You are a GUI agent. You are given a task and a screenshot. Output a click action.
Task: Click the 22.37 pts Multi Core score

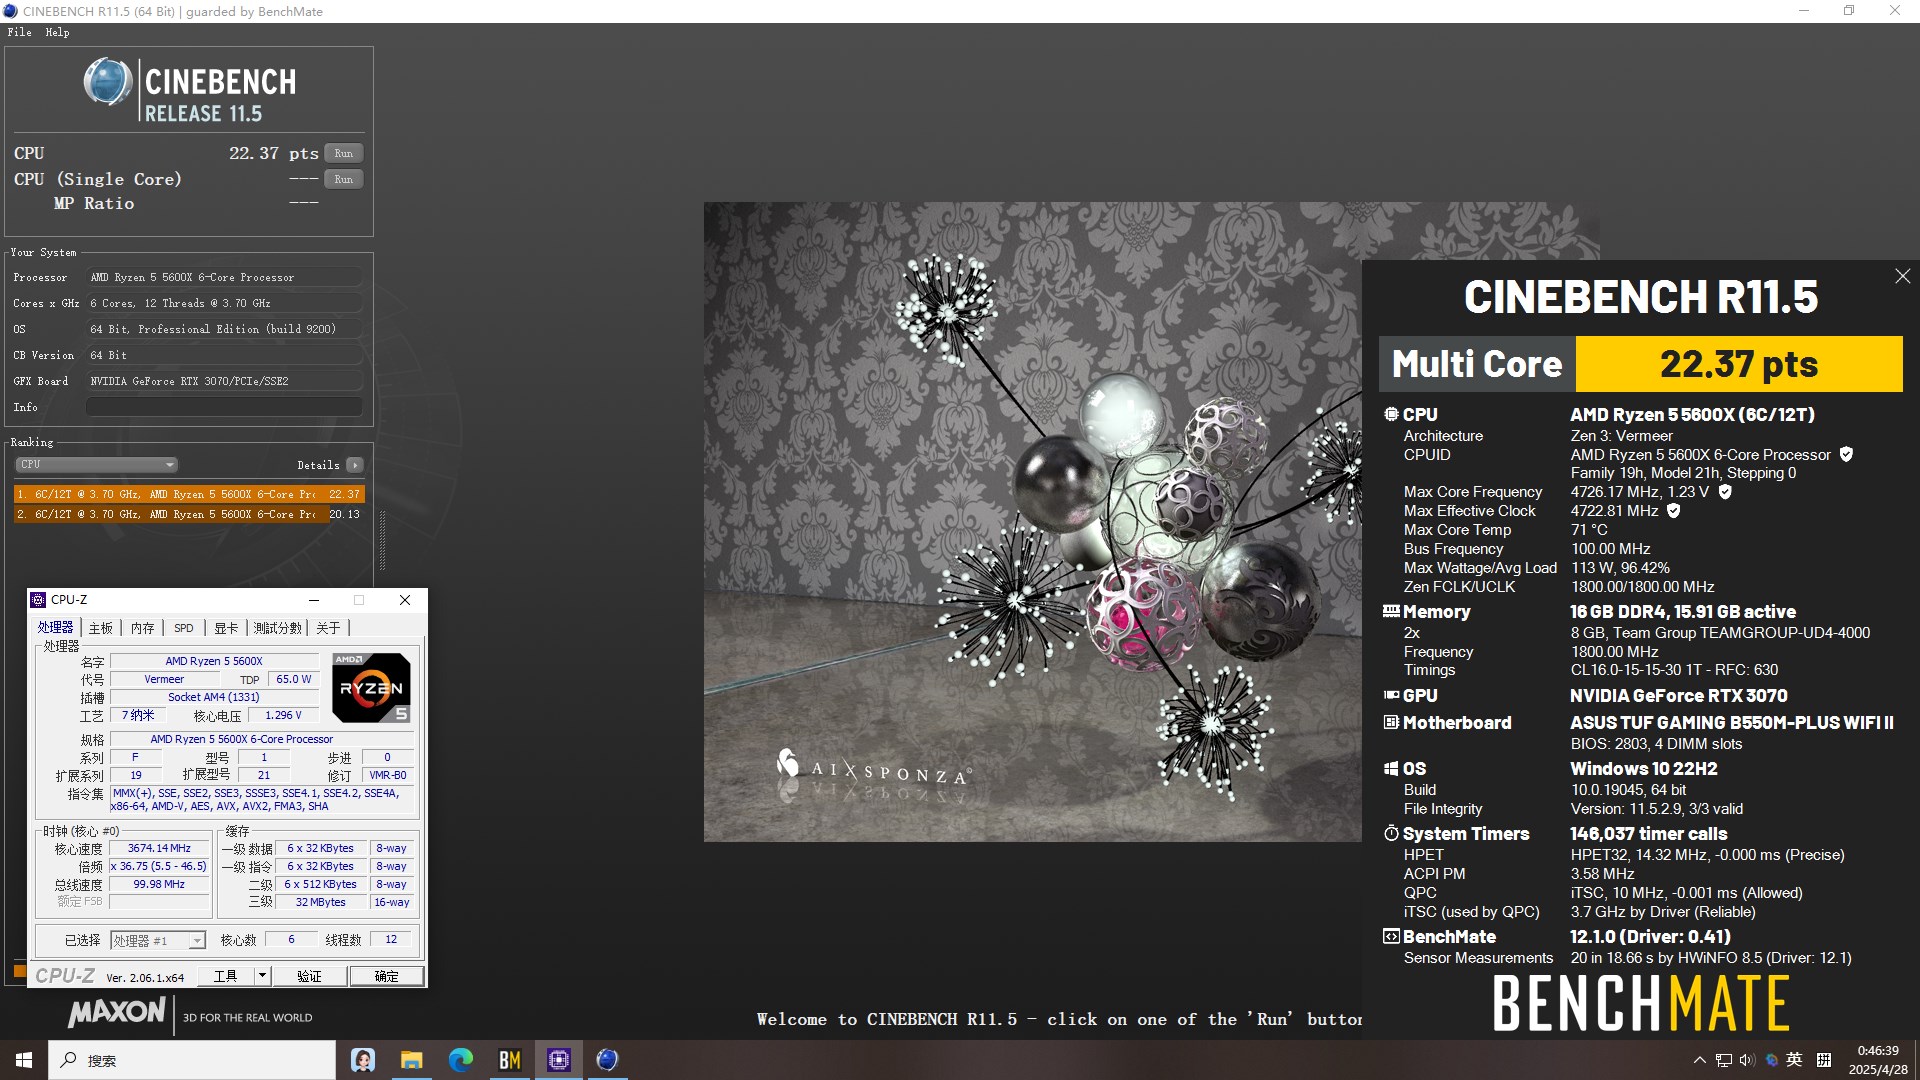1739,364
